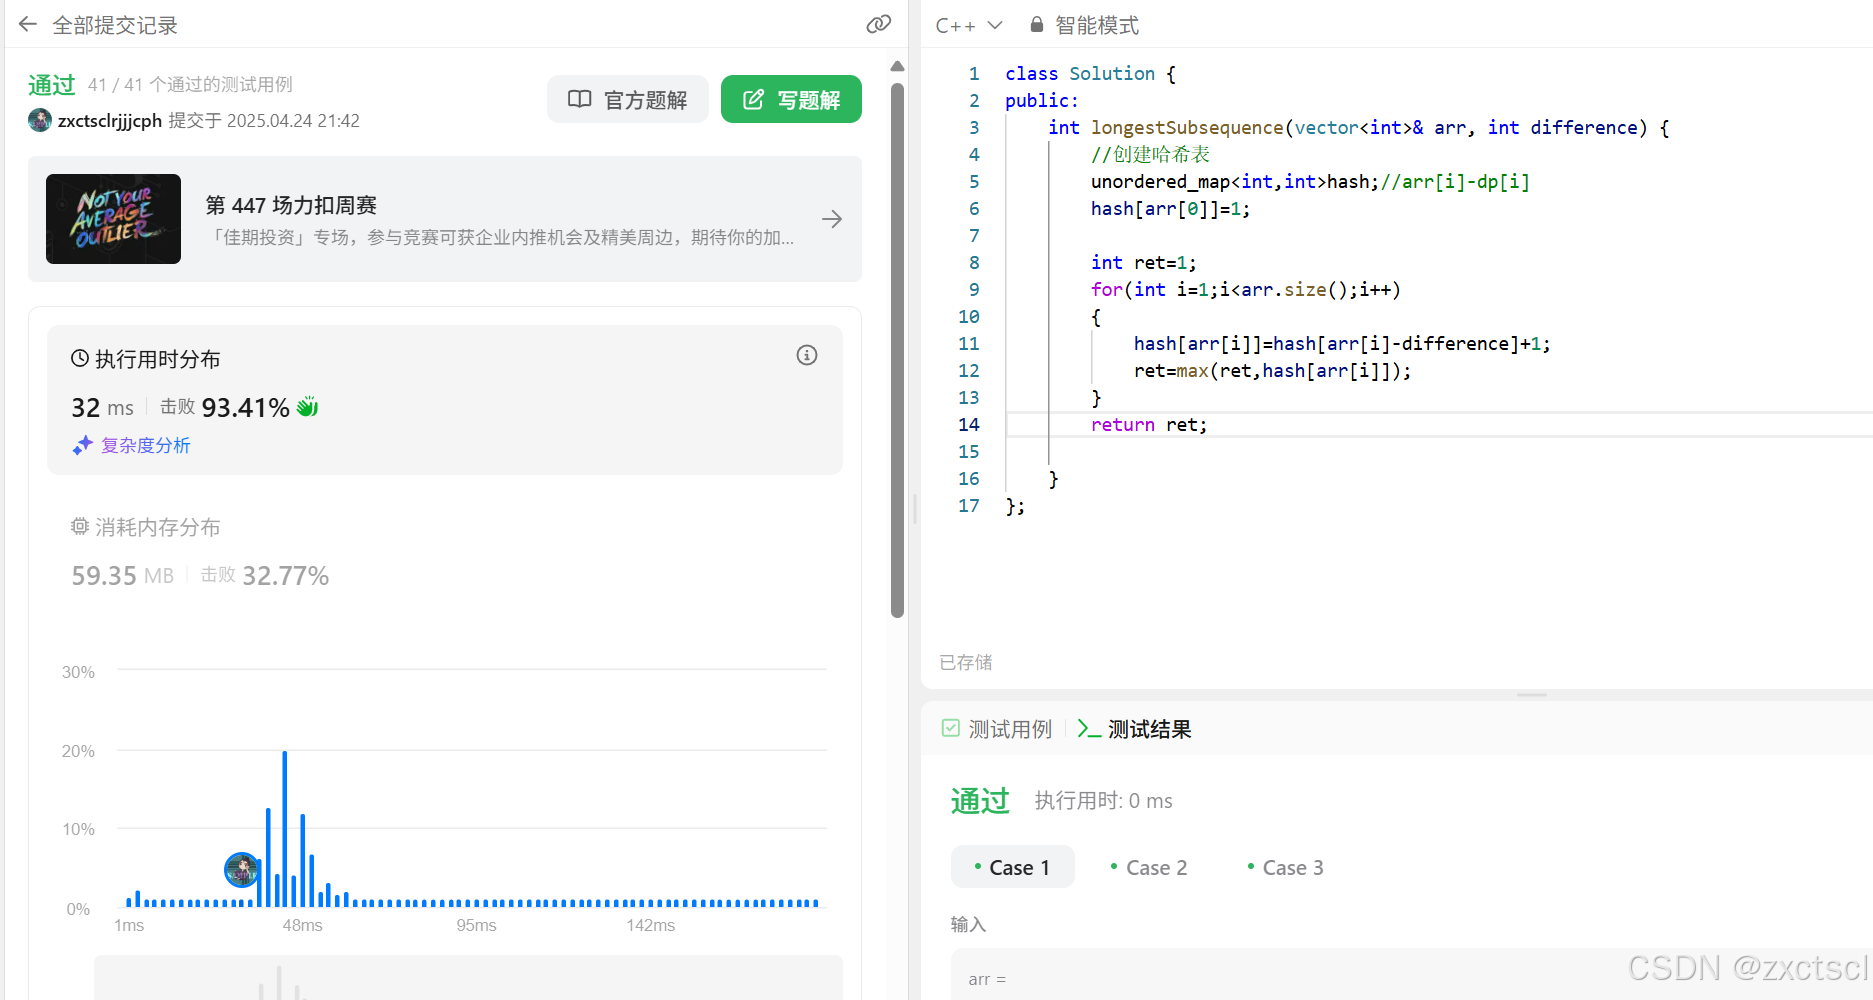This screenshot has width=1873, height=1000.
Task: Click the left panel vertical scrollbar
Action: (x=897, y=350)
